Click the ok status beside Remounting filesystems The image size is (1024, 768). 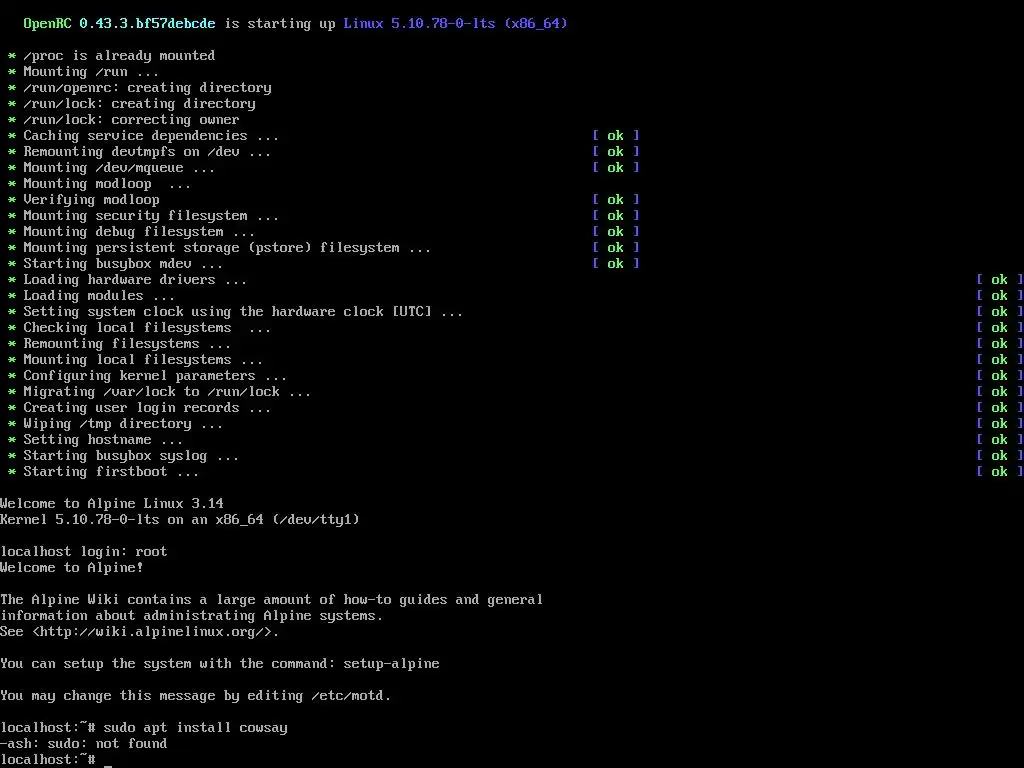point(999,344)
